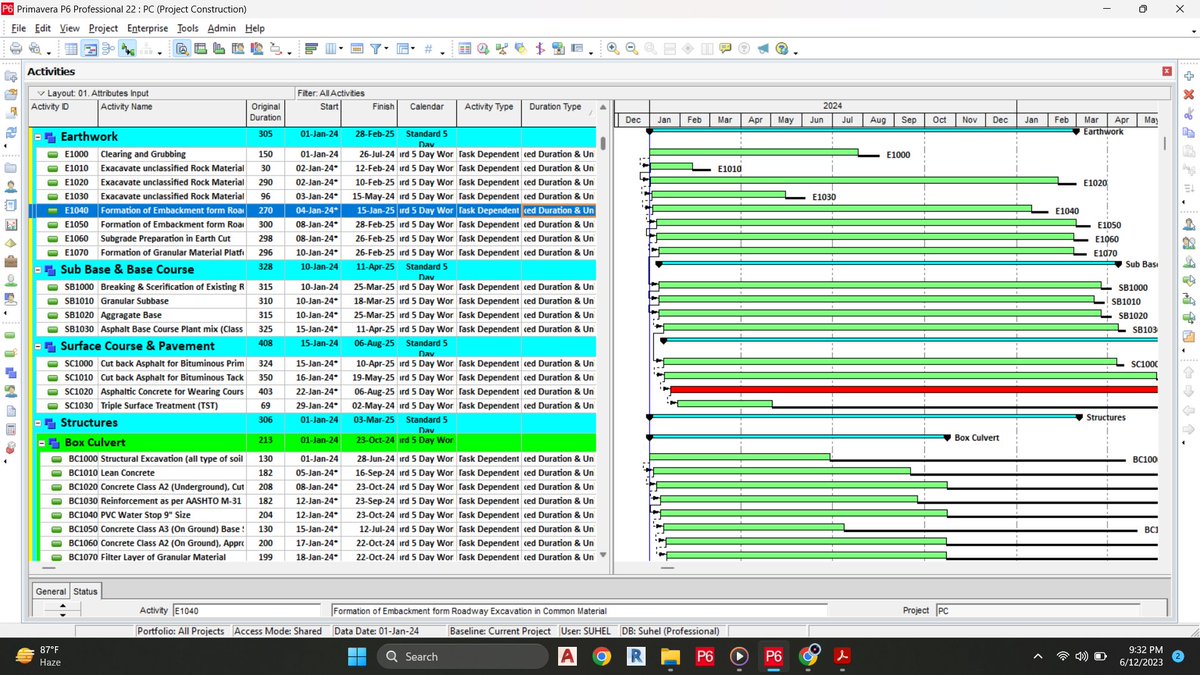Collapse the Surface Course & Pavement group
The width and height of the screenshot is (1200, 675).
click(37, 346)
